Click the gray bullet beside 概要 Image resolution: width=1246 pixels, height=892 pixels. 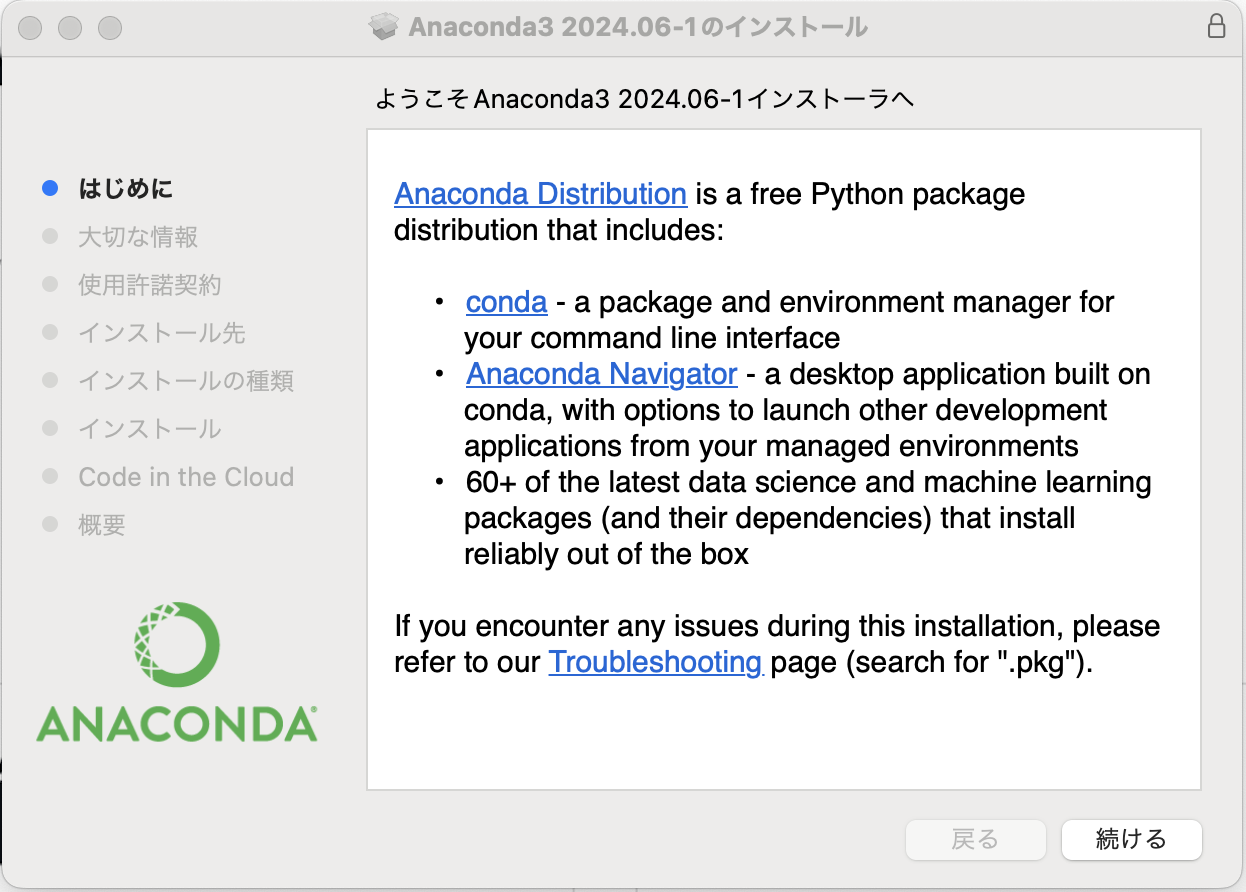point(51,524)
